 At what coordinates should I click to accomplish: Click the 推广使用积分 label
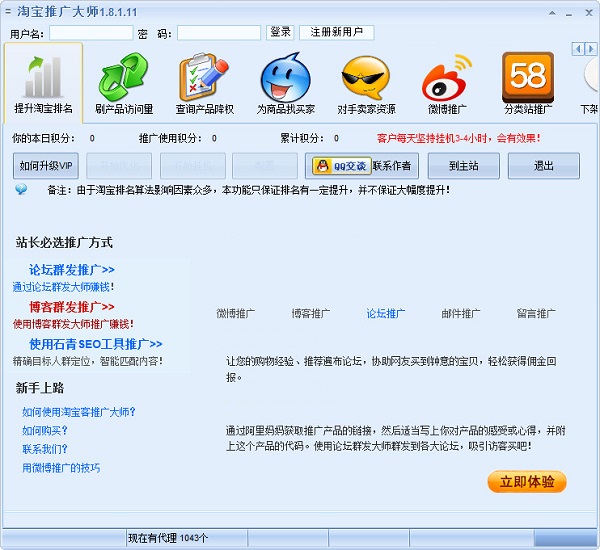coord(170,138)
